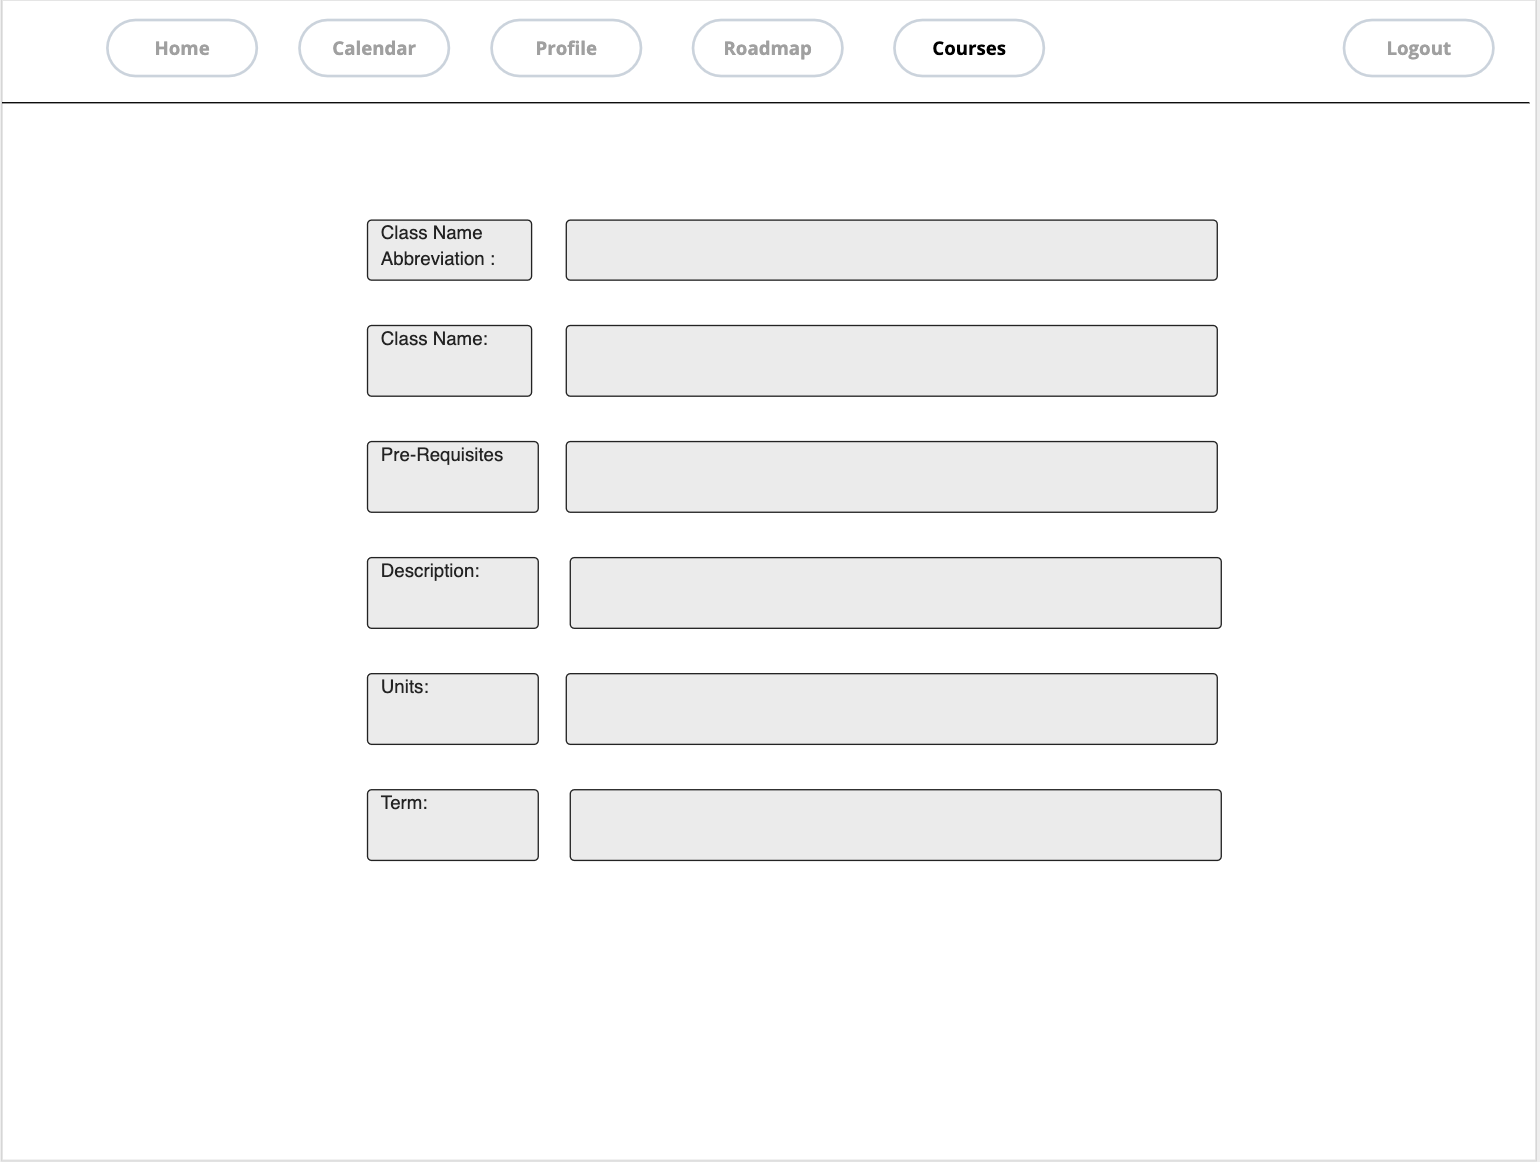
Task: Log out using the Logout button
Action: tap(1418, 48)
